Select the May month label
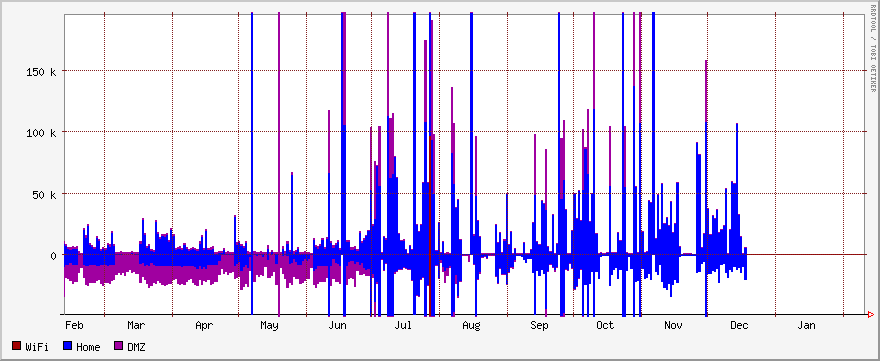The width and height of the screenshot is (880, 361). pyautogui.click(x=270, y=325)
